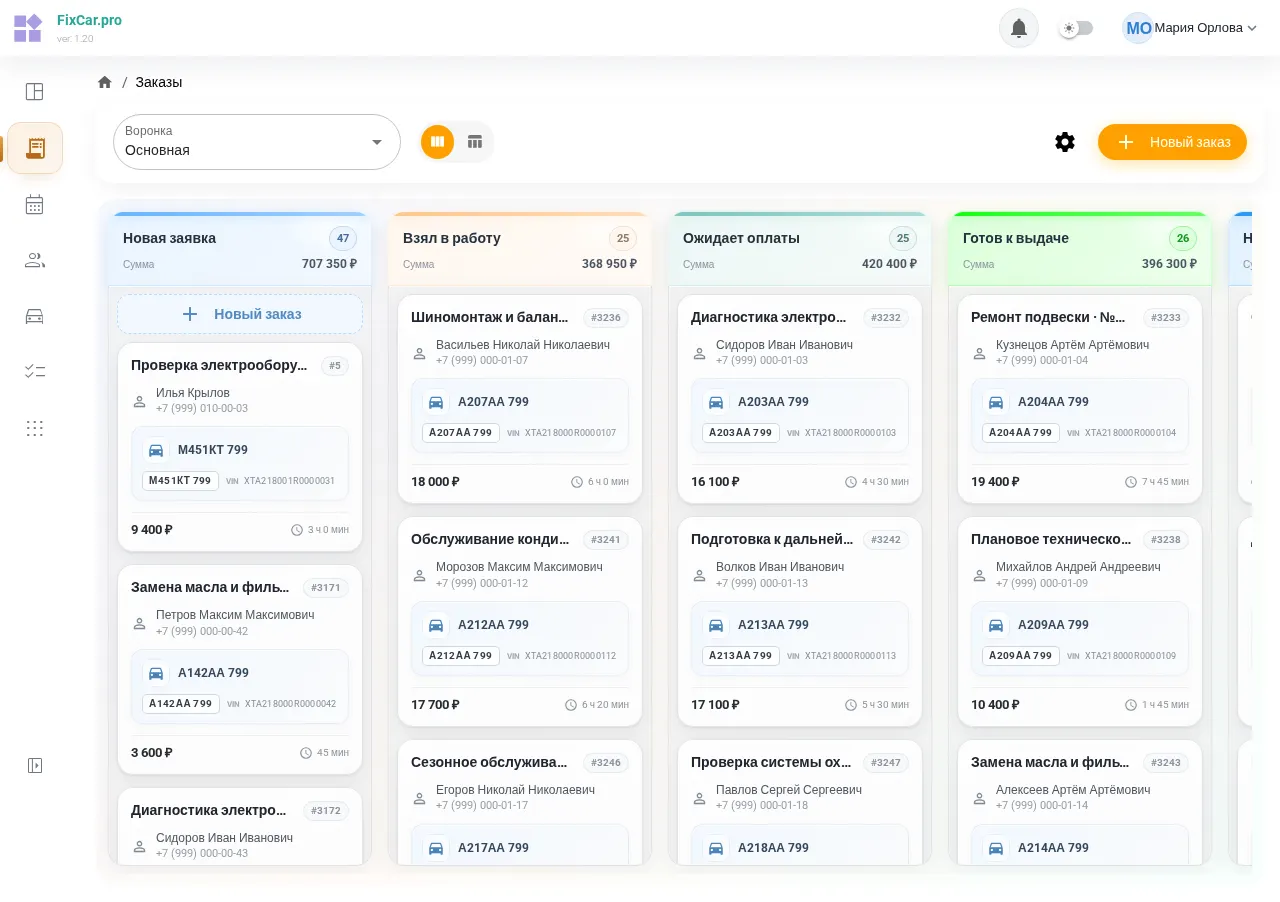Open order Плановое техническо… title
Screen dimensions: 1280x902
click(1051, 539)
